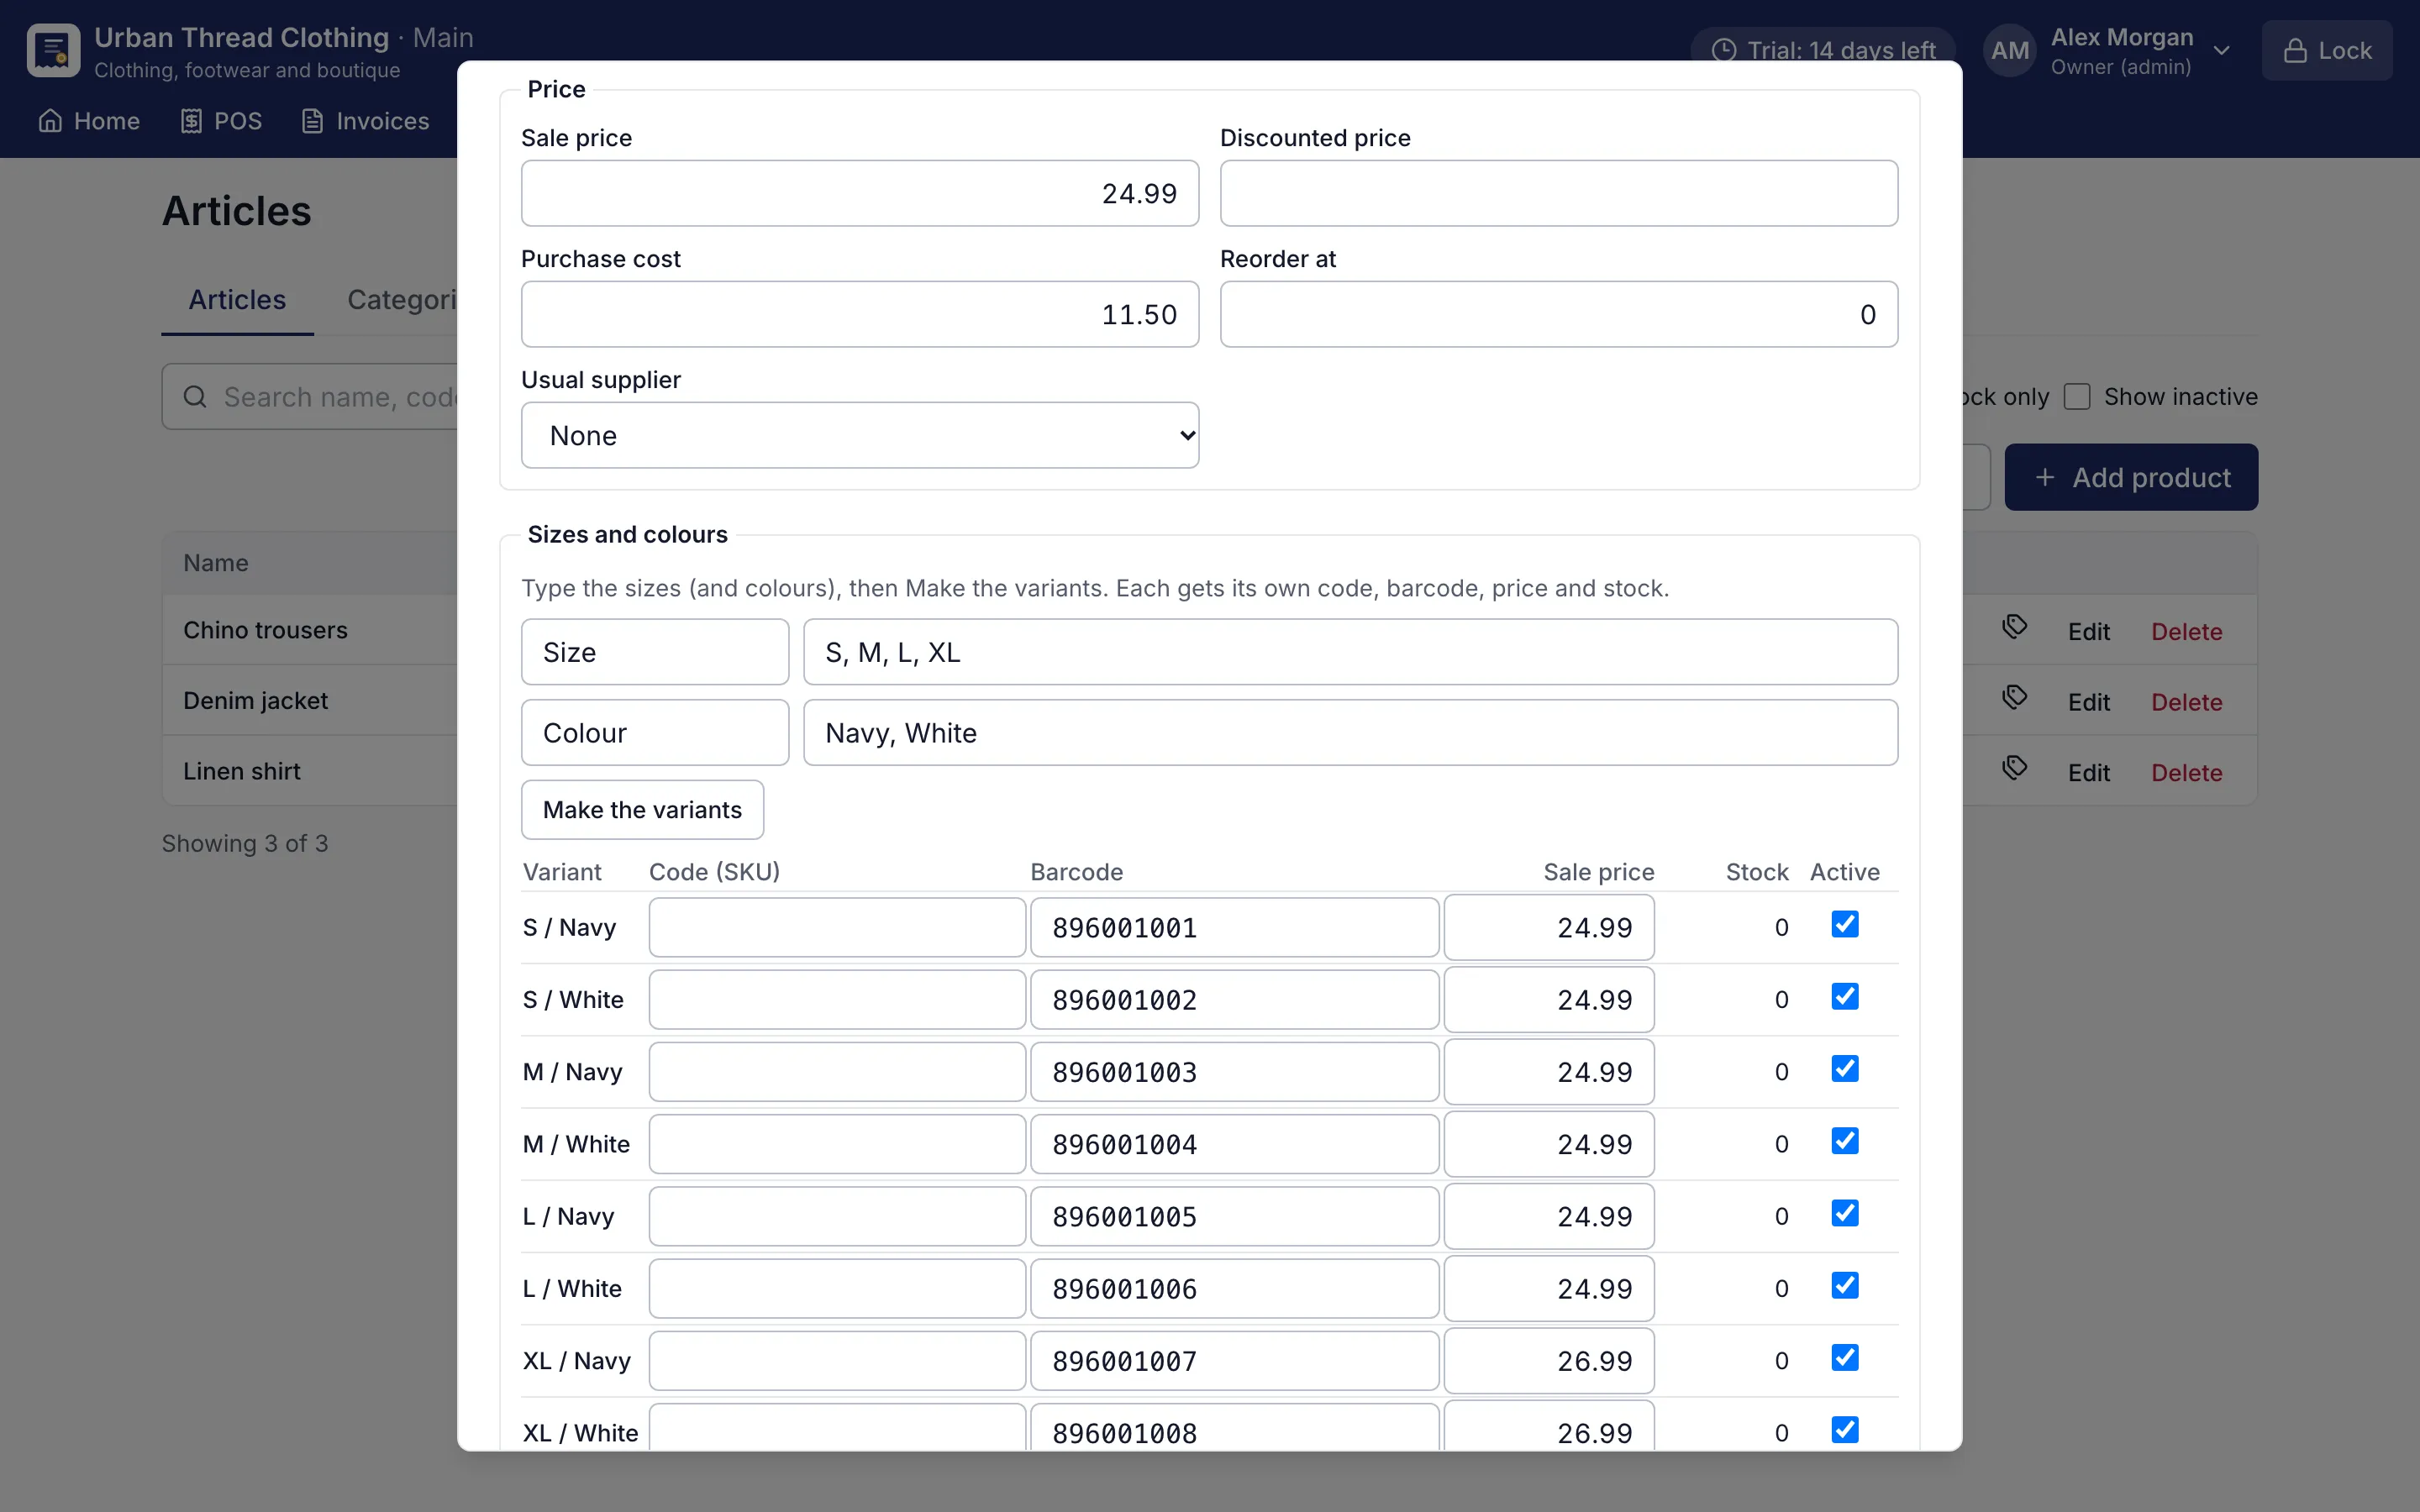This screenshot has width=2420, height=1512.
Task: Click the search magnifier icon
Action: 195,397
